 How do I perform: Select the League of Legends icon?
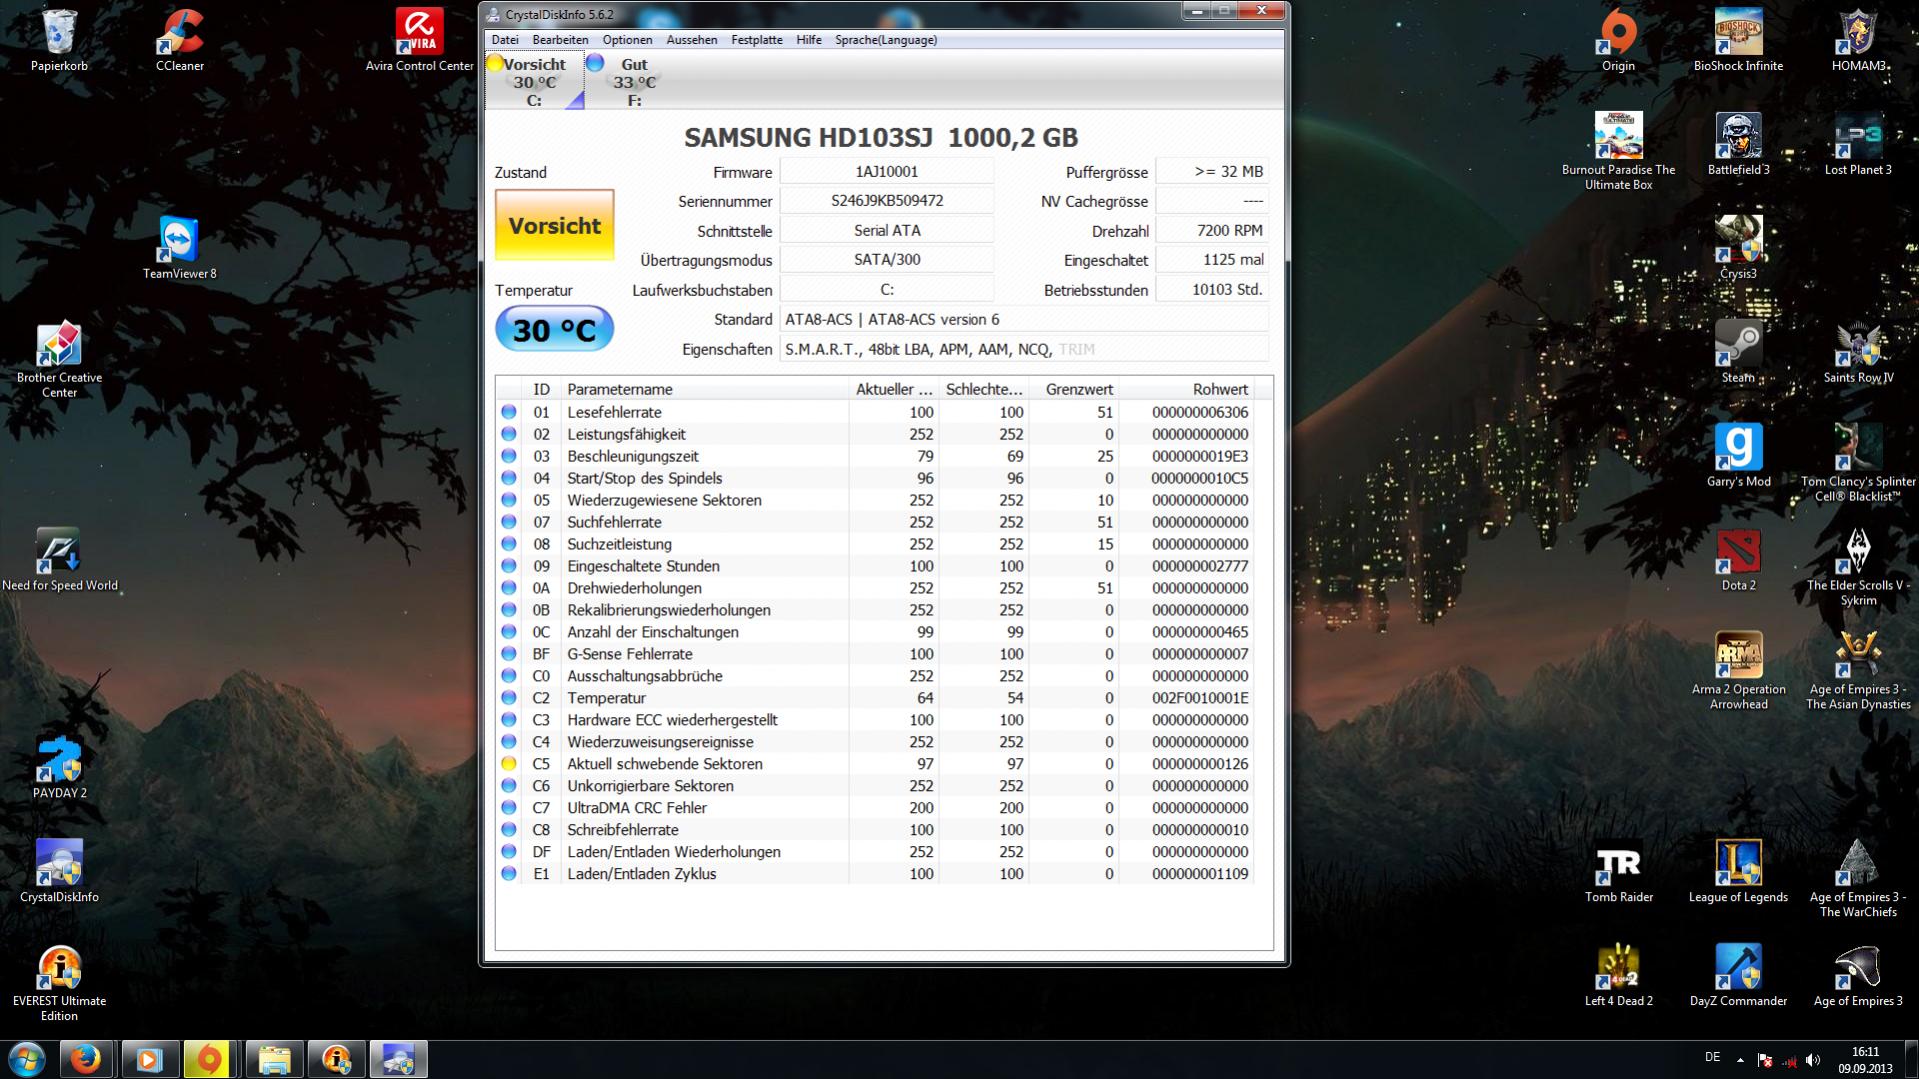coord(1738,871)
